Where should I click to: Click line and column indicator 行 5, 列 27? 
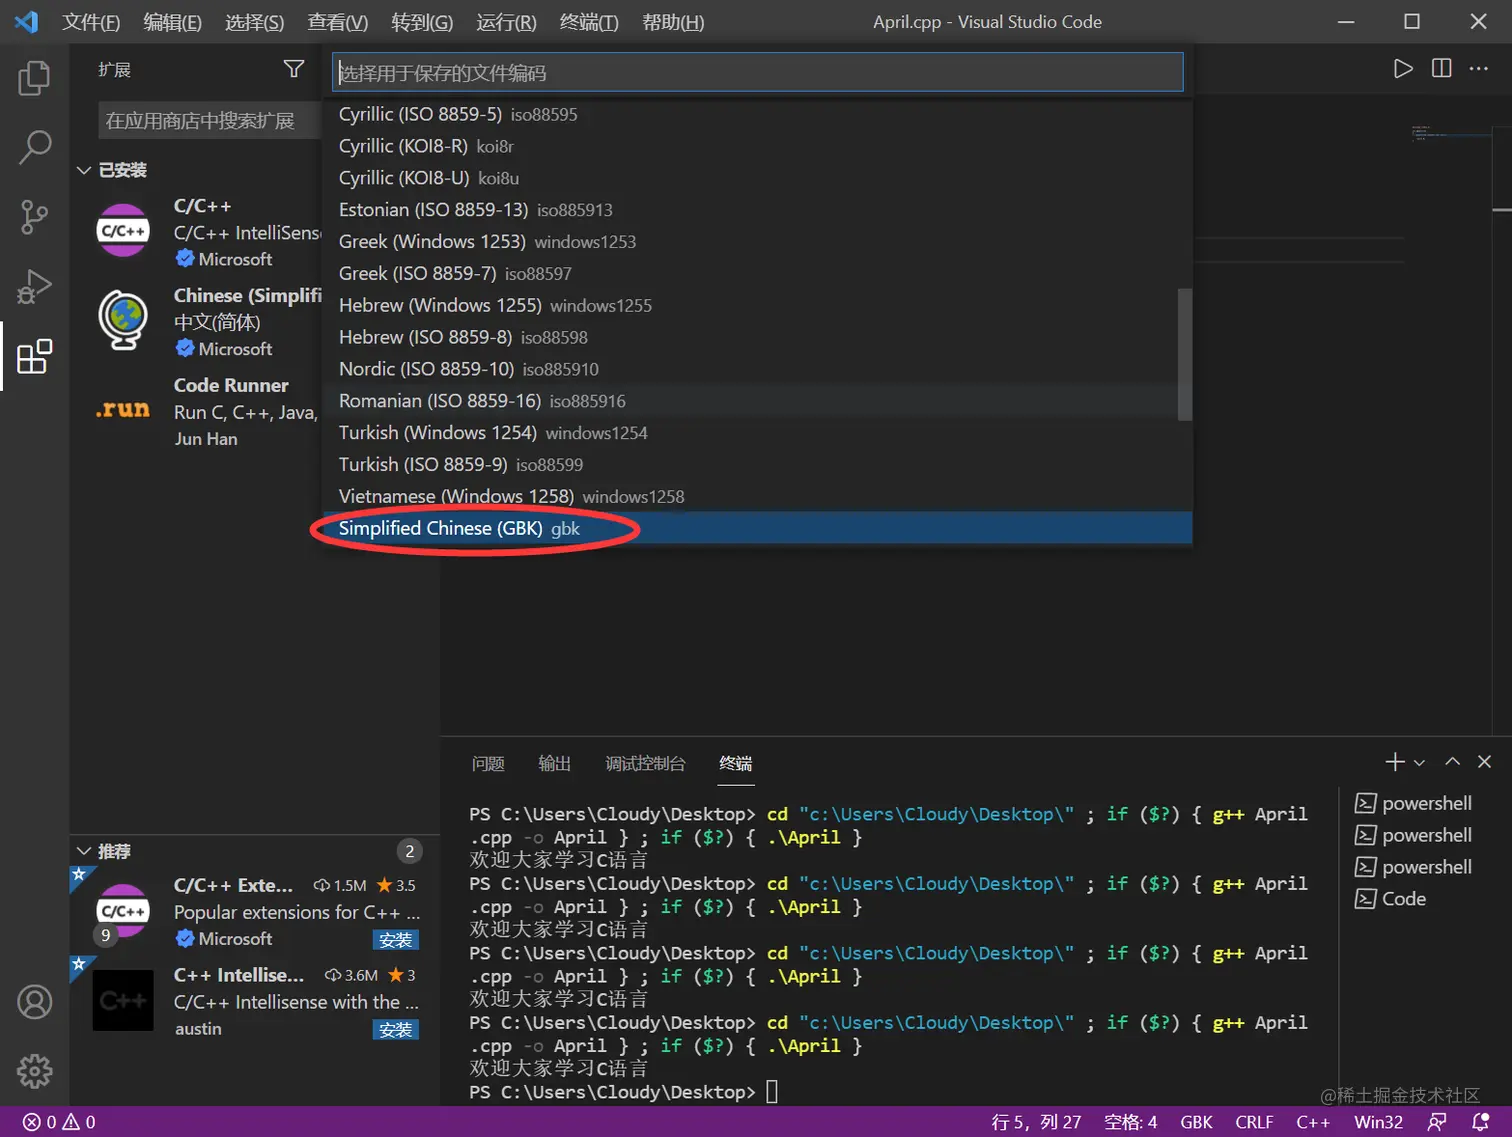pyautogui.click(x=1036, y=1122)
